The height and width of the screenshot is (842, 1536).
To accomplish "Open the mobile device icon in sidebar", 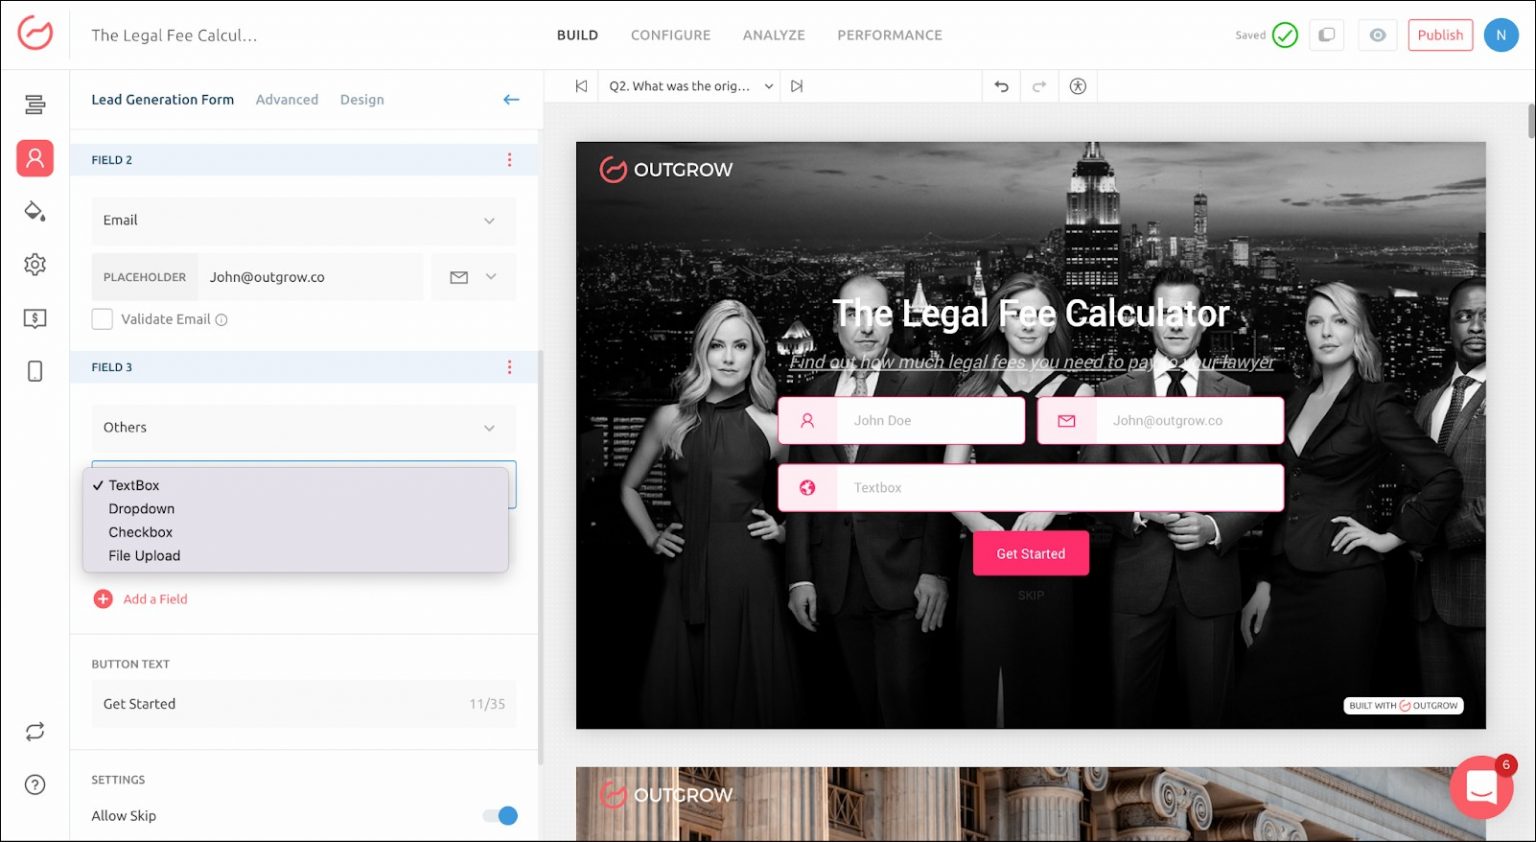I will coord(35,371).
